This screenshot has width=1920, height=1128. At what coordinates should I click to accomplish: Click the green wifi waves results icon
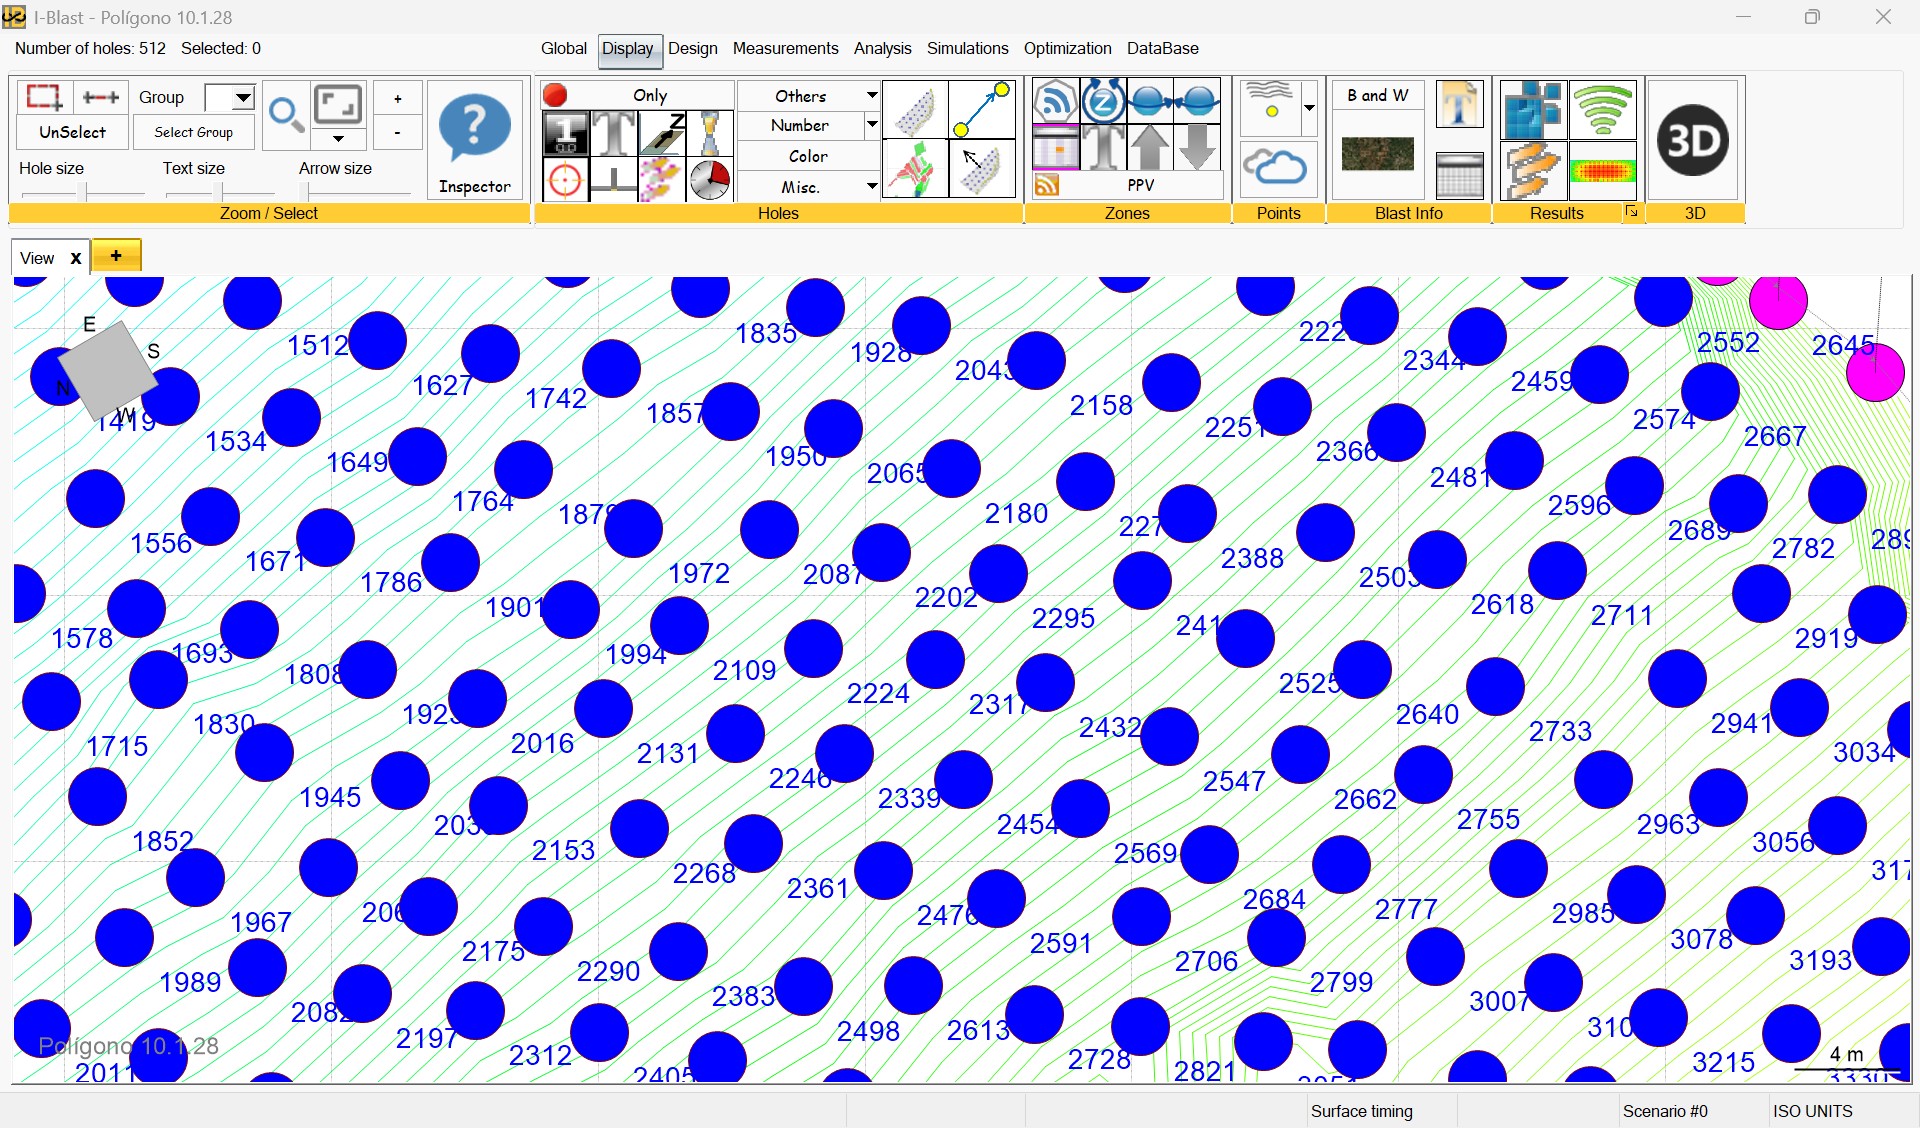coord(1602,109)
